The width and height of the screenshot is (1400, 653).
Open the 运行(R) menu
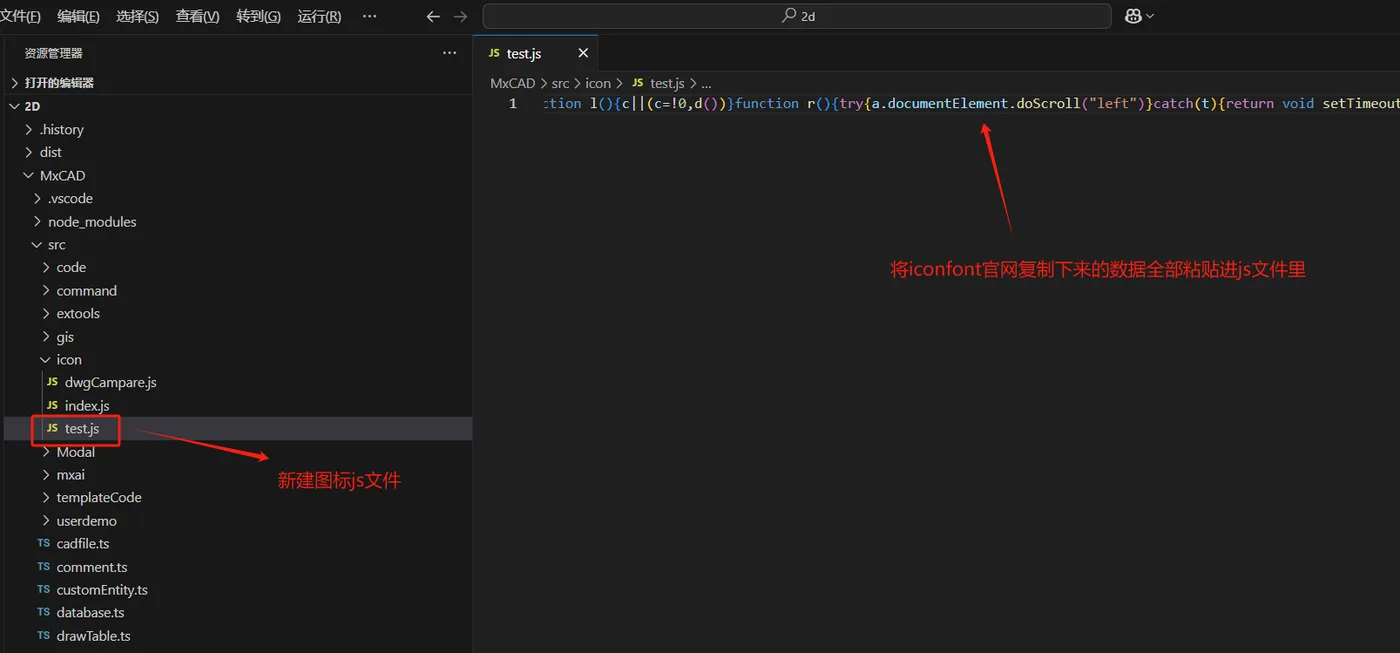(319, 16)
